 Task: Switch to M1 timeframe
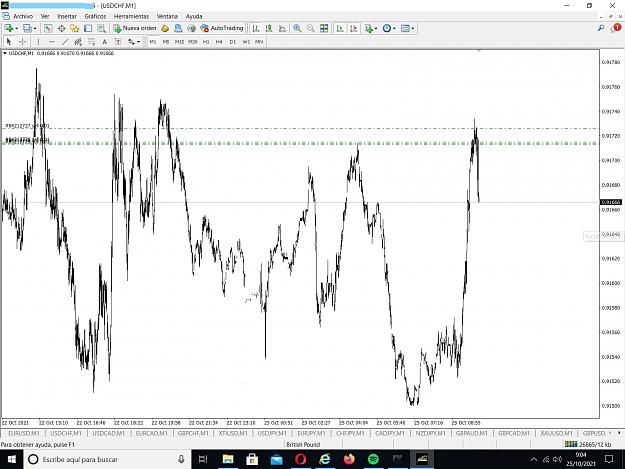[x=153, y=41]
